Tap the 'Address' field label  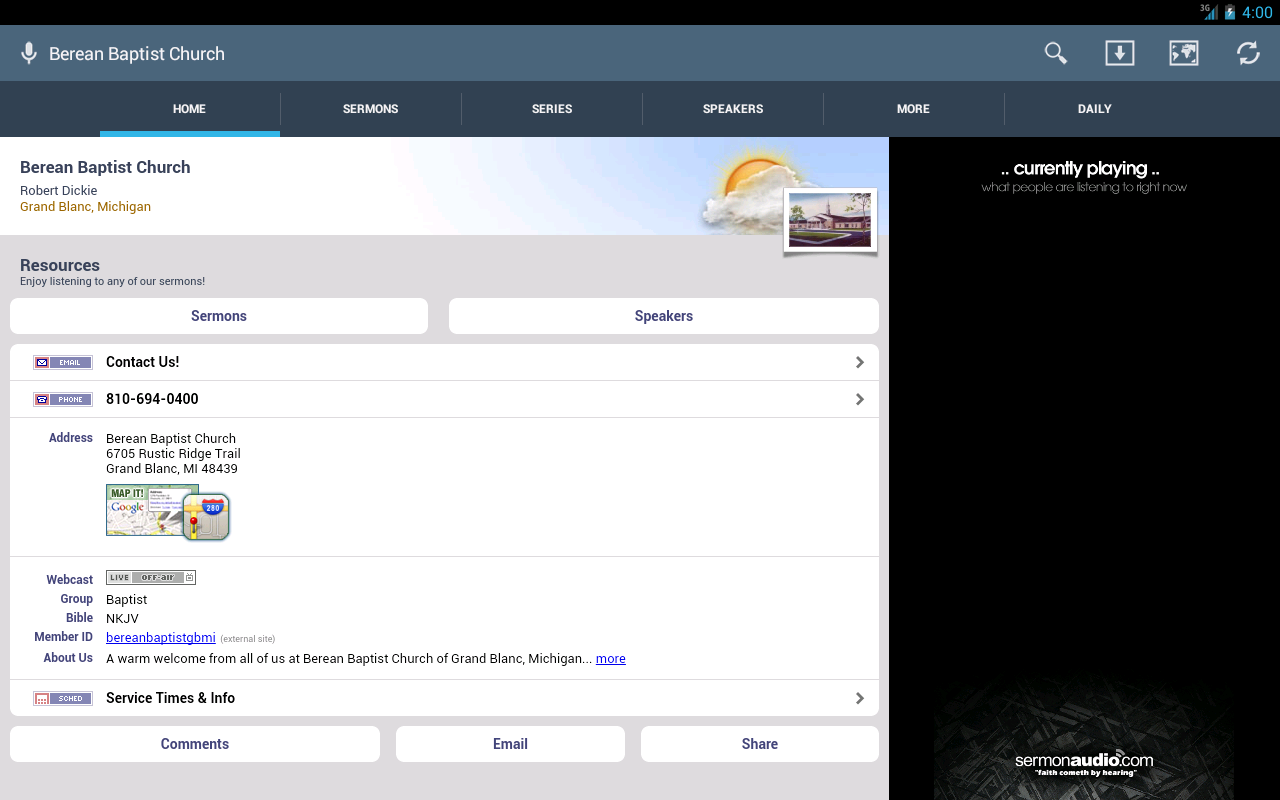click(x=71, y=438)
